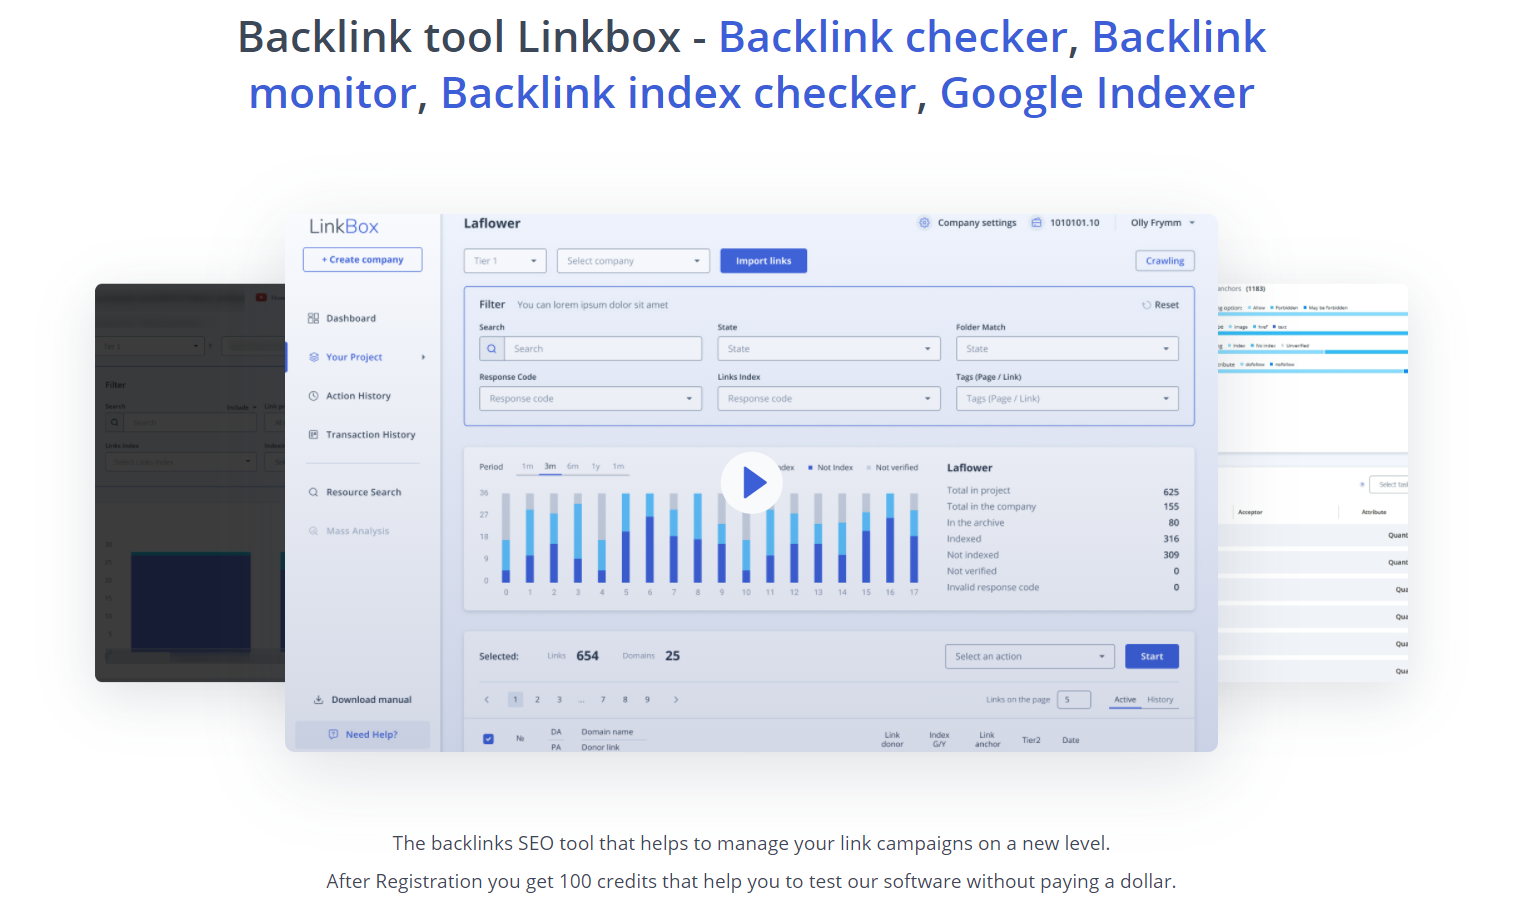This screenshot has width=1520, height=914.
Task: Click the Mass Analysis icon
Action: (314, 530)
